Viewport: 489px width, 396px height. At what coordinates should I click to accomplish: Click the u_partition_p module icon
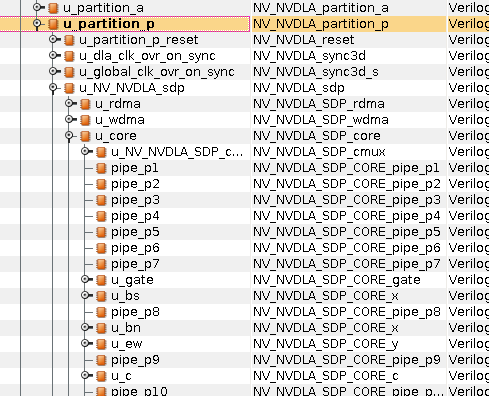pos(53,24)
